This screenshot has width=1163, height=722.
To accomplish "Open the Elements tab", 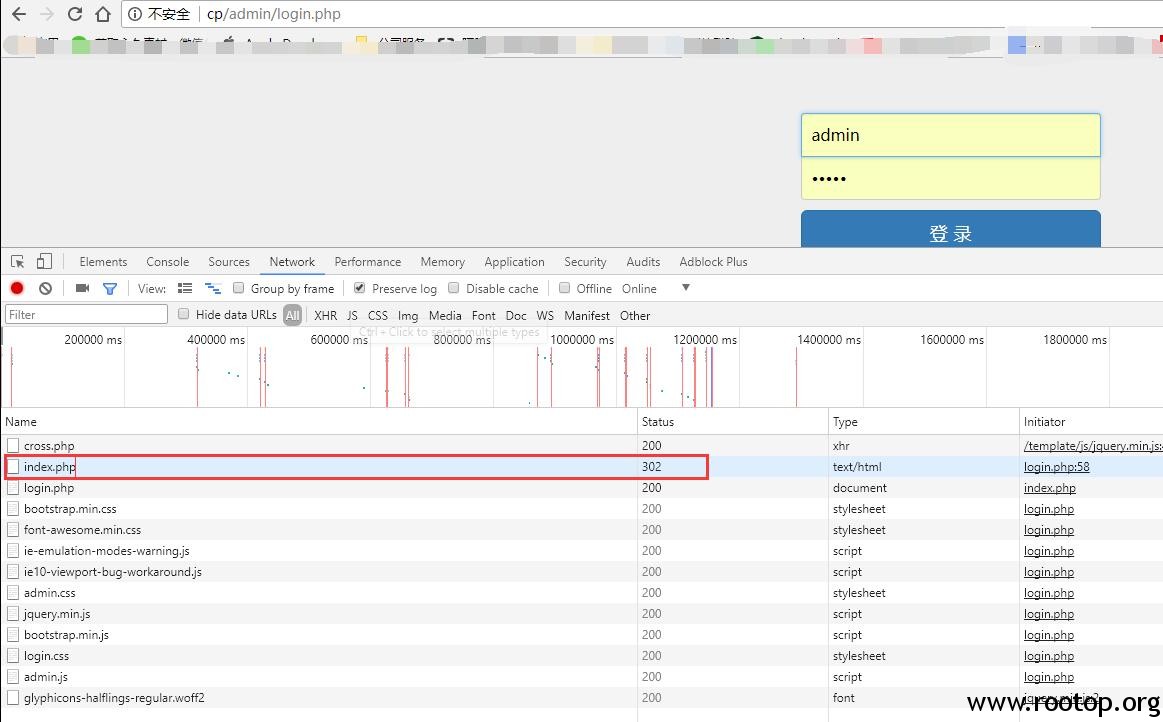I will pos(103,262).
